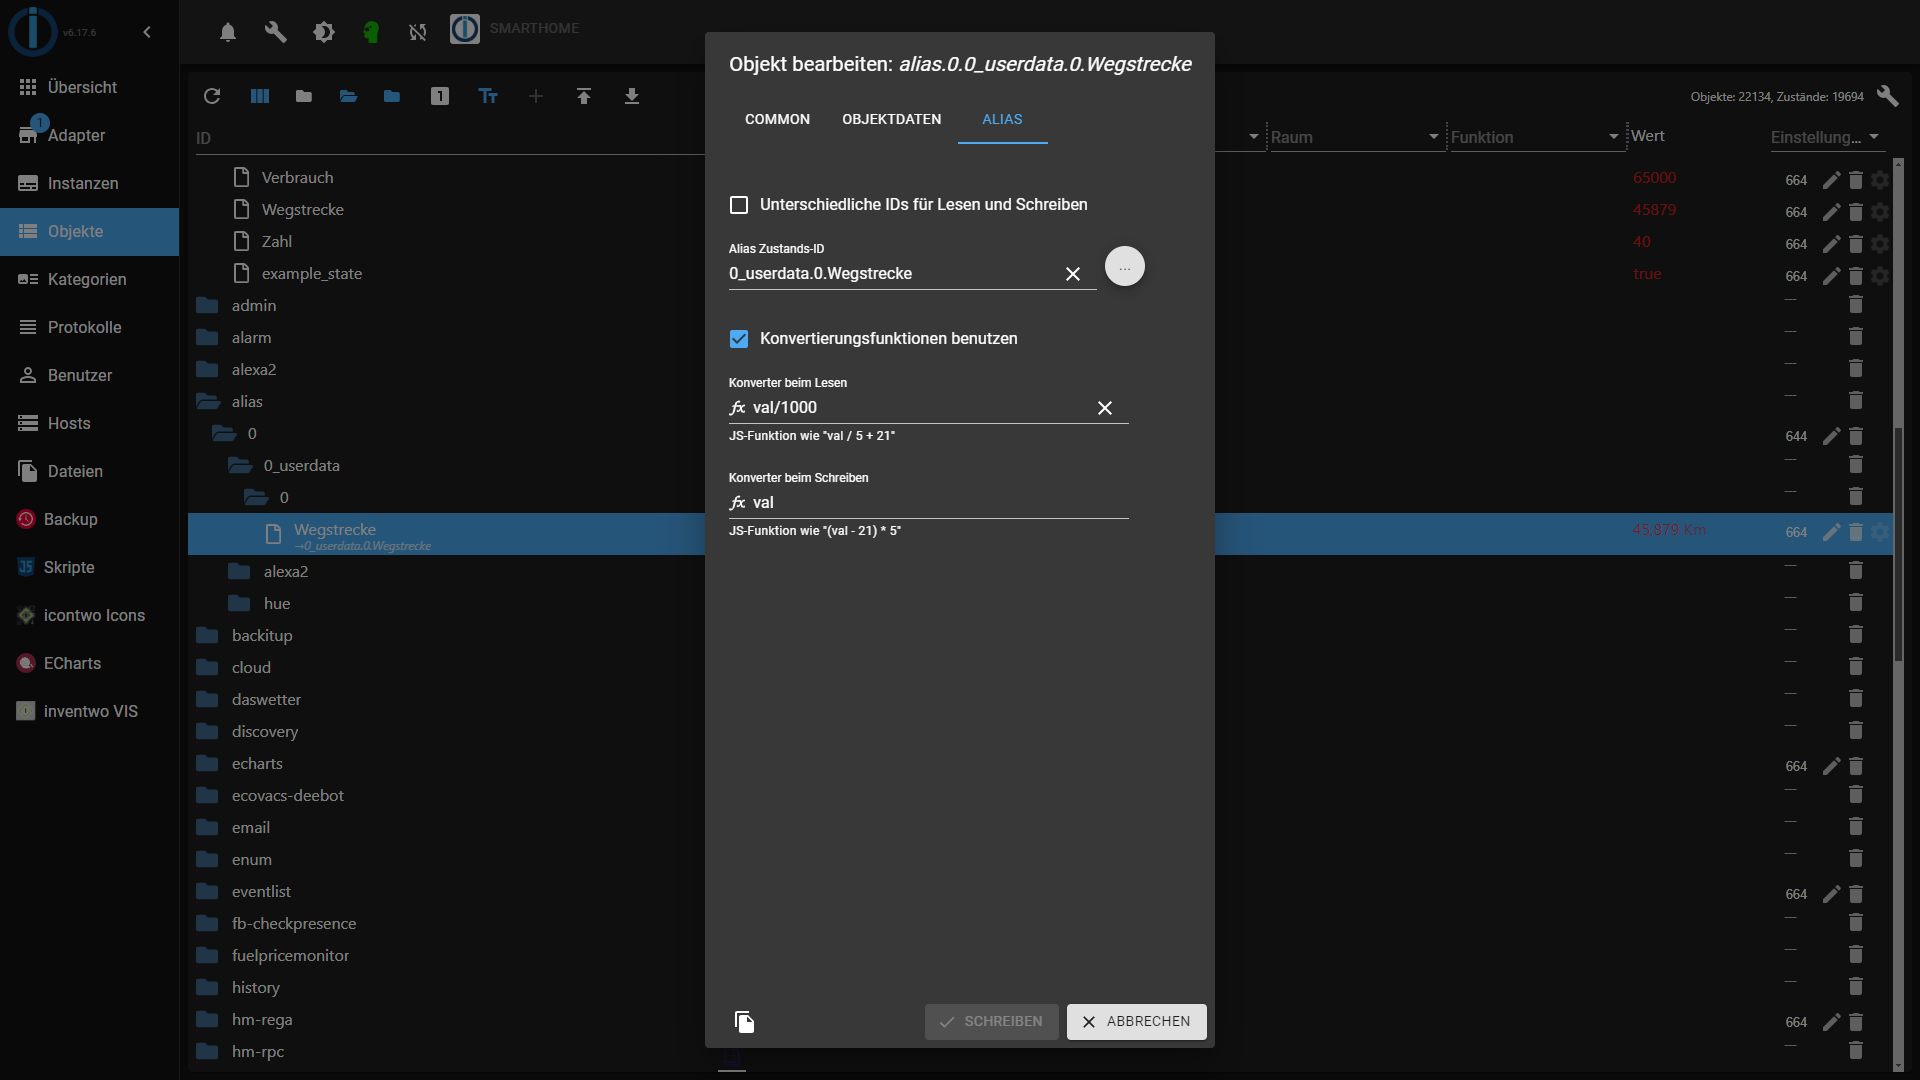Open the Raum filter dropdown
Image resolution: width=1920 pixels, height=1080 pixels.
tap(1433, 137)
